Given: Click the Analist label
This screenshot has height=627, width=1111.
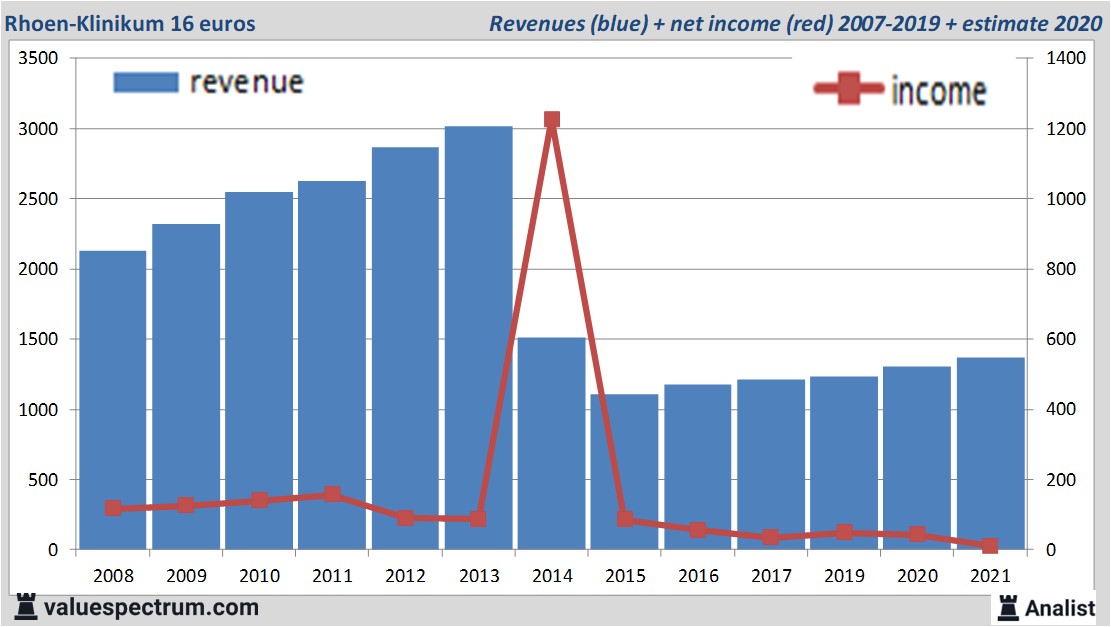Looking at the screenshot, I should point(1059,608).
